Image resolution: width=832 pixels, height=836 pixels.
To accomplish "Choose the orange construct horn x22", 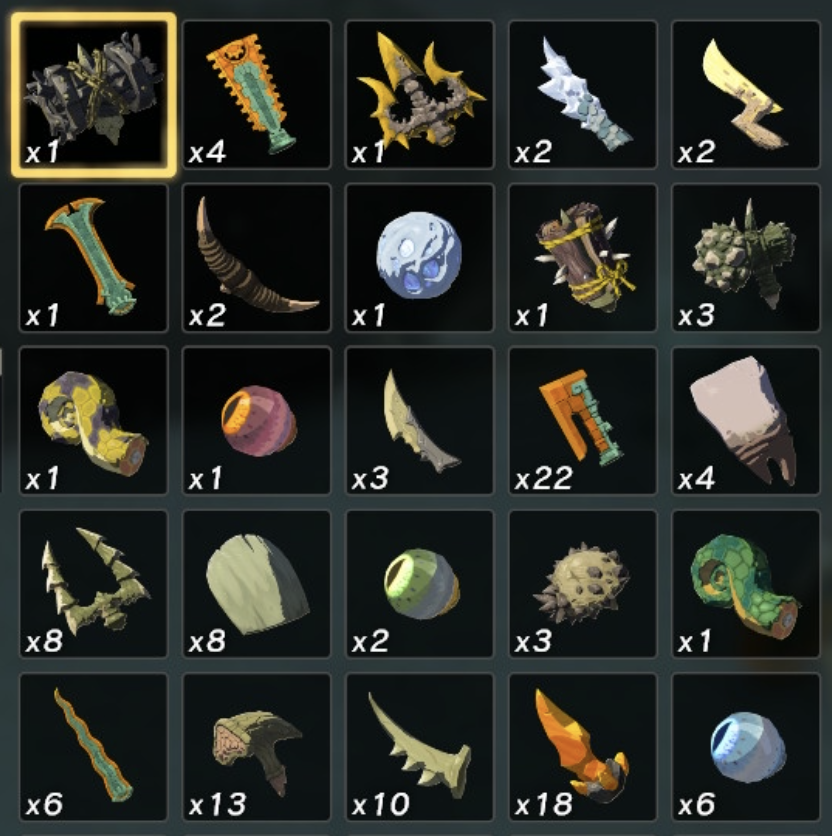I will [x=583, y=421].
